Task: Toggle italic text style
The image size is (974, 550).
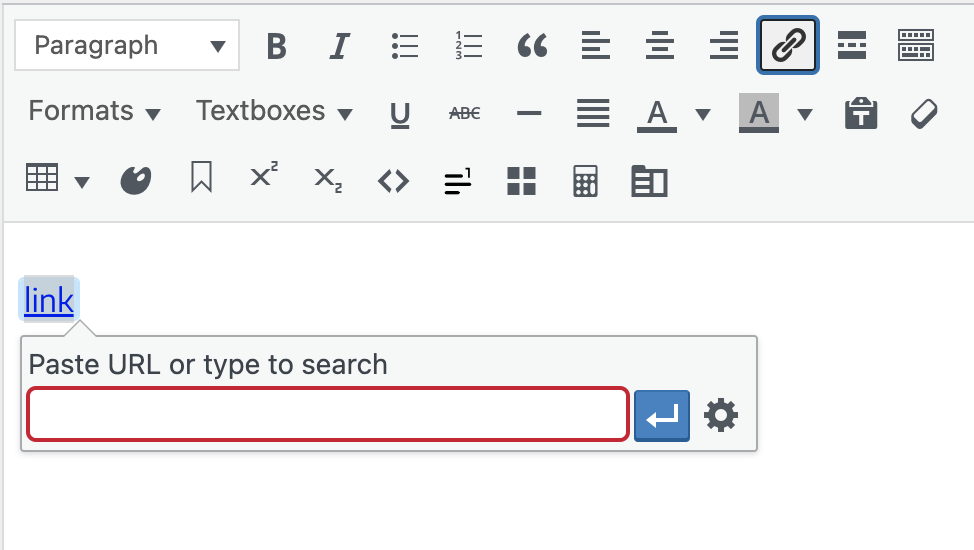Action: [340, 46]
